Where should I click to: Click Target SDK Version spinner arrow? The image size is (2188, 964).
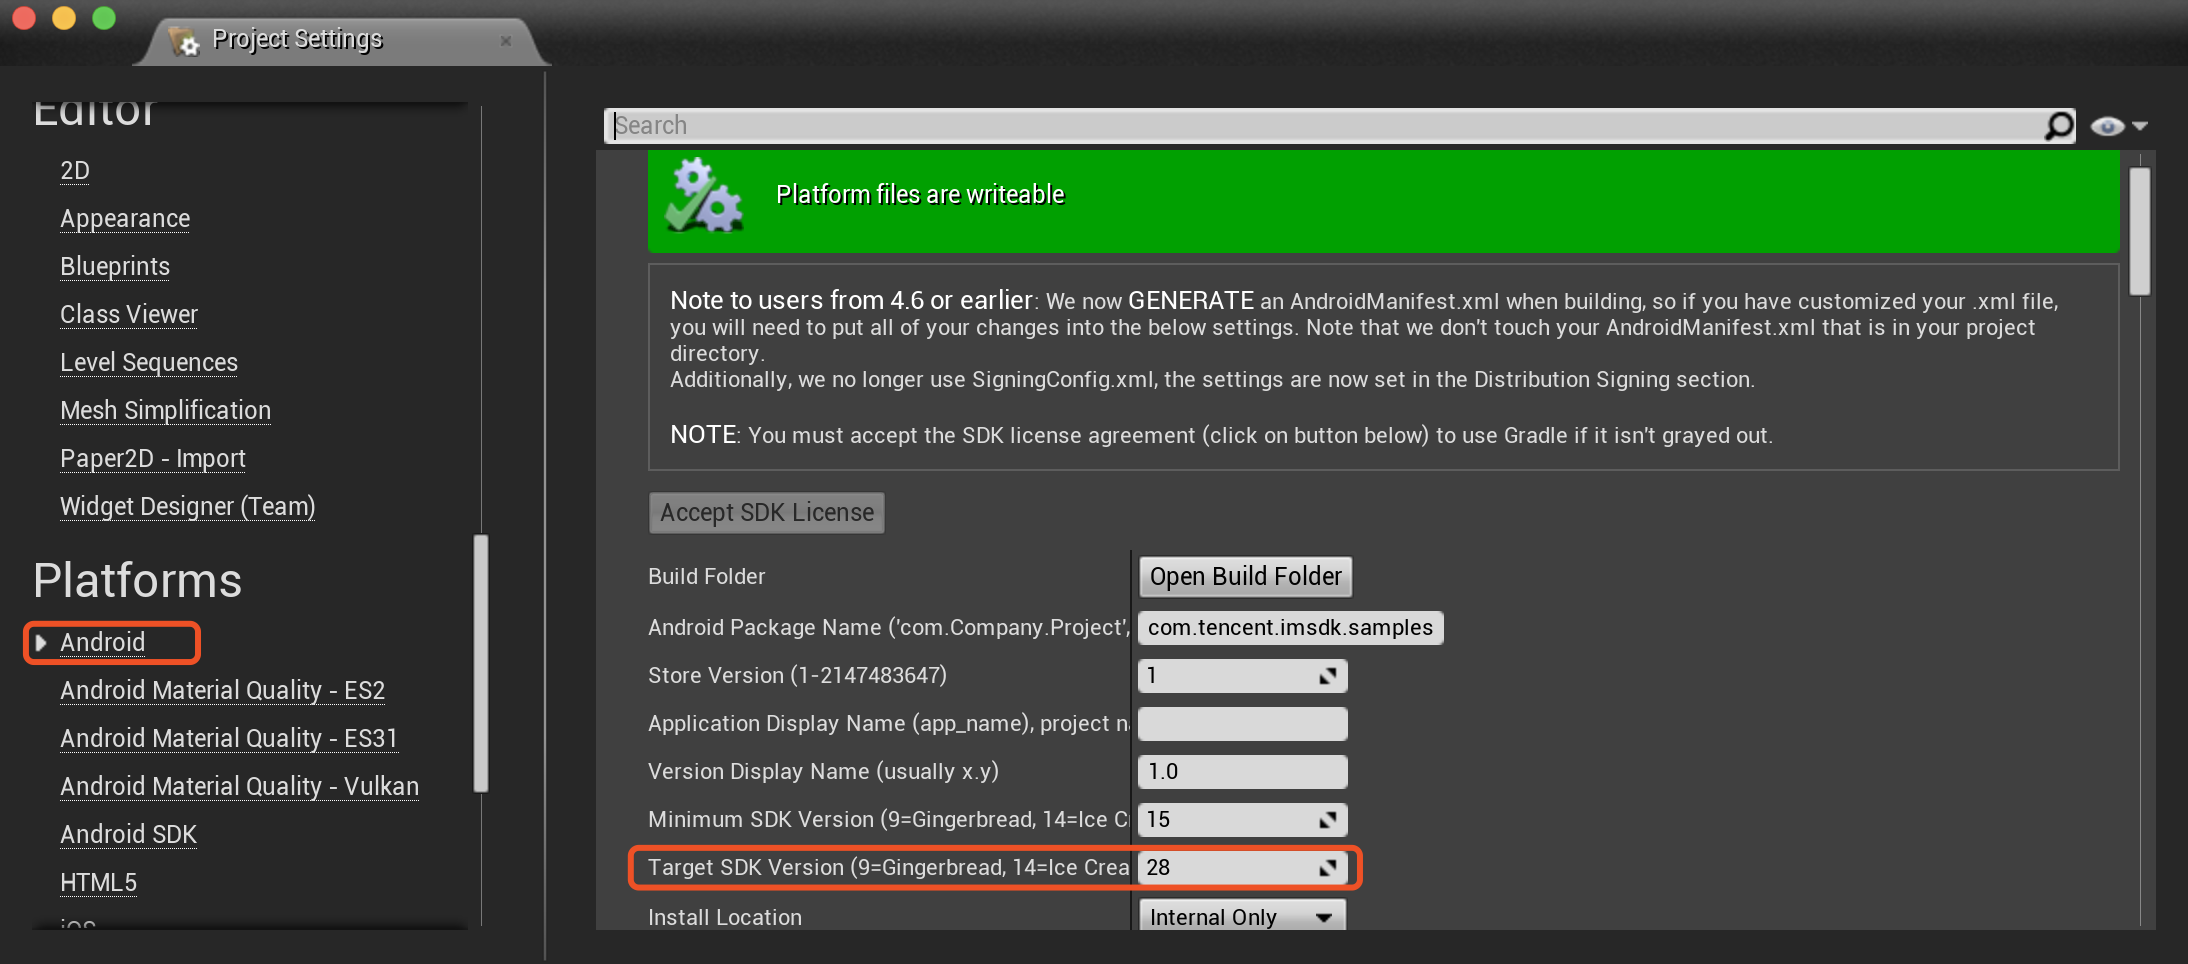[x=1328, y=868]
